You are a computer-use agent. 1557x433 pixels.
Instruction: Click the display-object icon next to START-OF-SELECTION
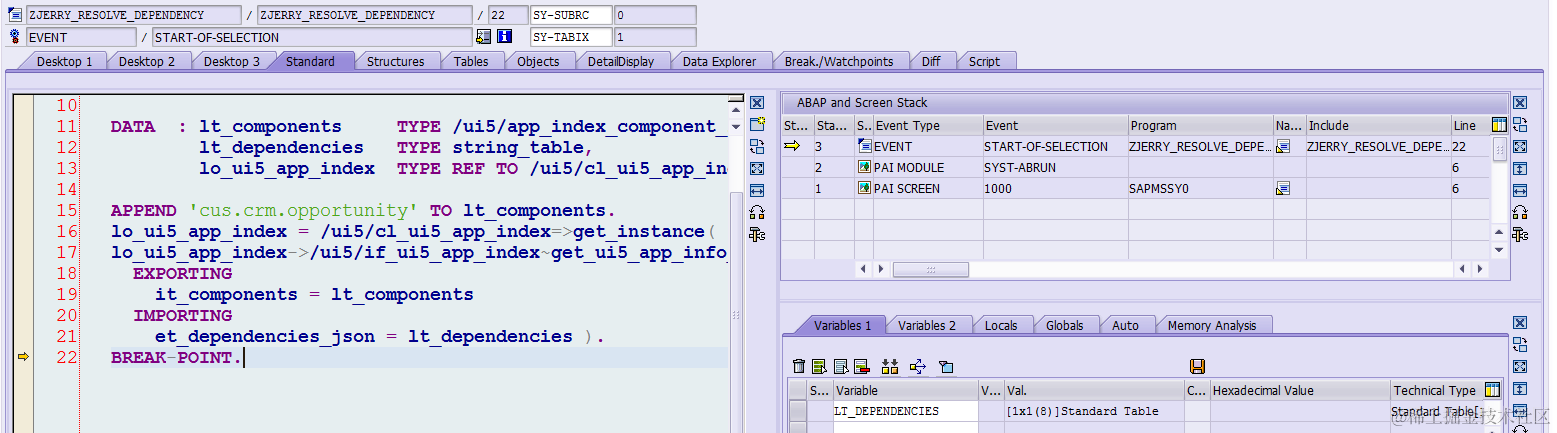(x=484, y=37)
